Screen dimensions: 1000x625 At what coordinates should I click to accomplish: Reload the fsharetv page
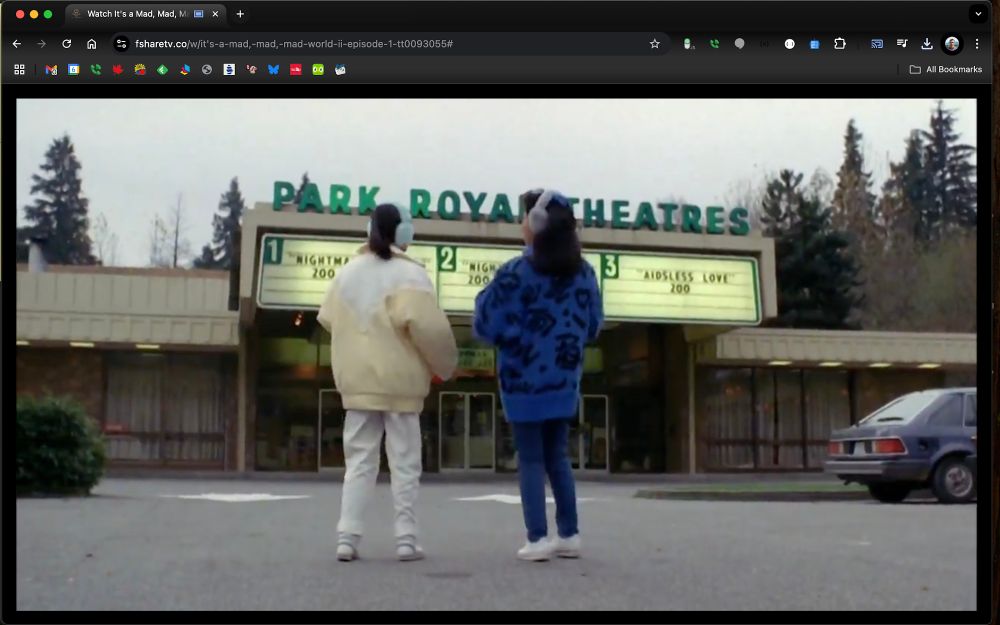[x=66, y=44]
